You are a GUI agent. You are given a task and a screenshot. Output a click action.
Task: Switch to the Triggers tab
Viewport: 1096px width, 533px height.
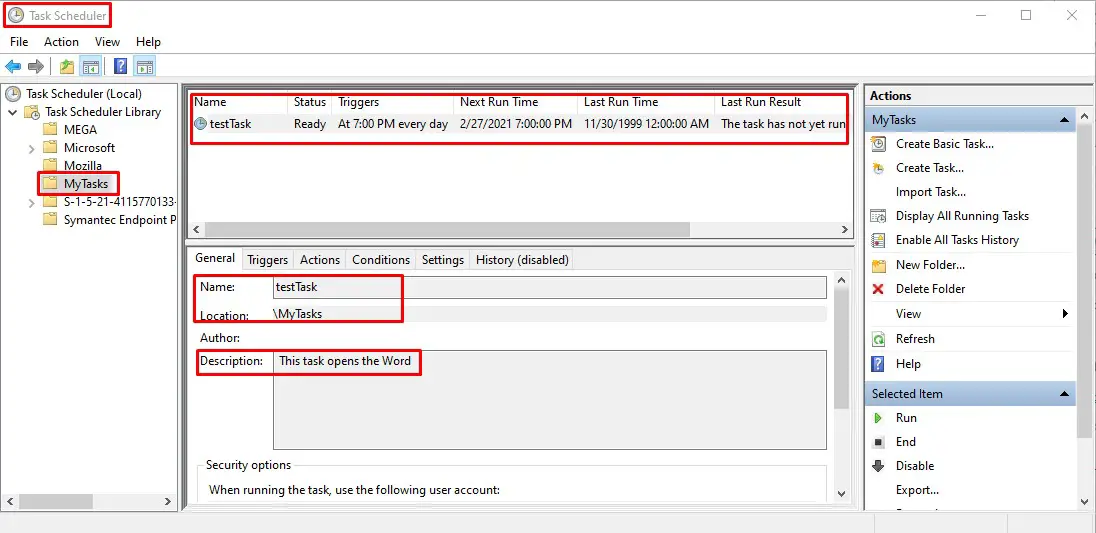(267, 260)
